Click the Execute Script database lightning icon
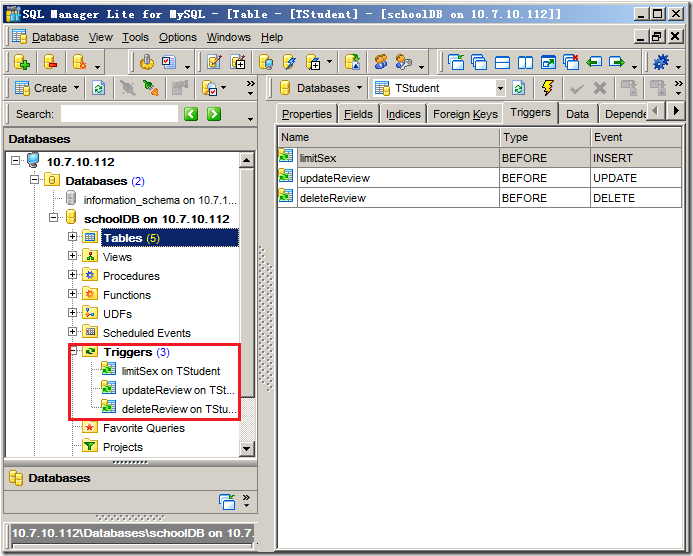The image size is (693, 556). [290, 62]
